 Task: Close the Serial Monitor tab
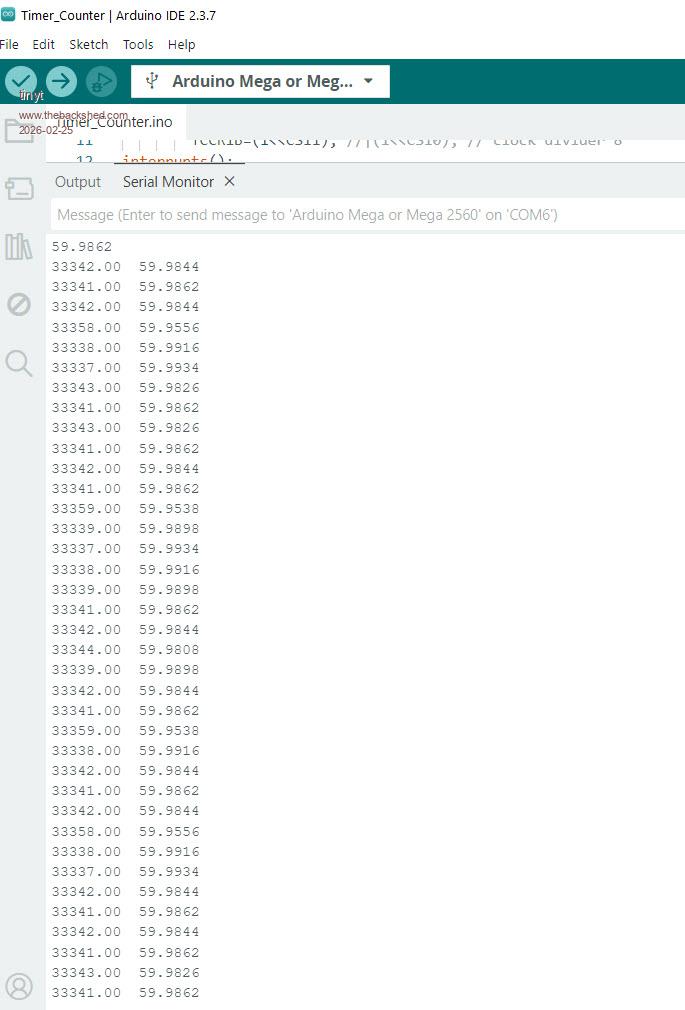[x=230, y=182]
